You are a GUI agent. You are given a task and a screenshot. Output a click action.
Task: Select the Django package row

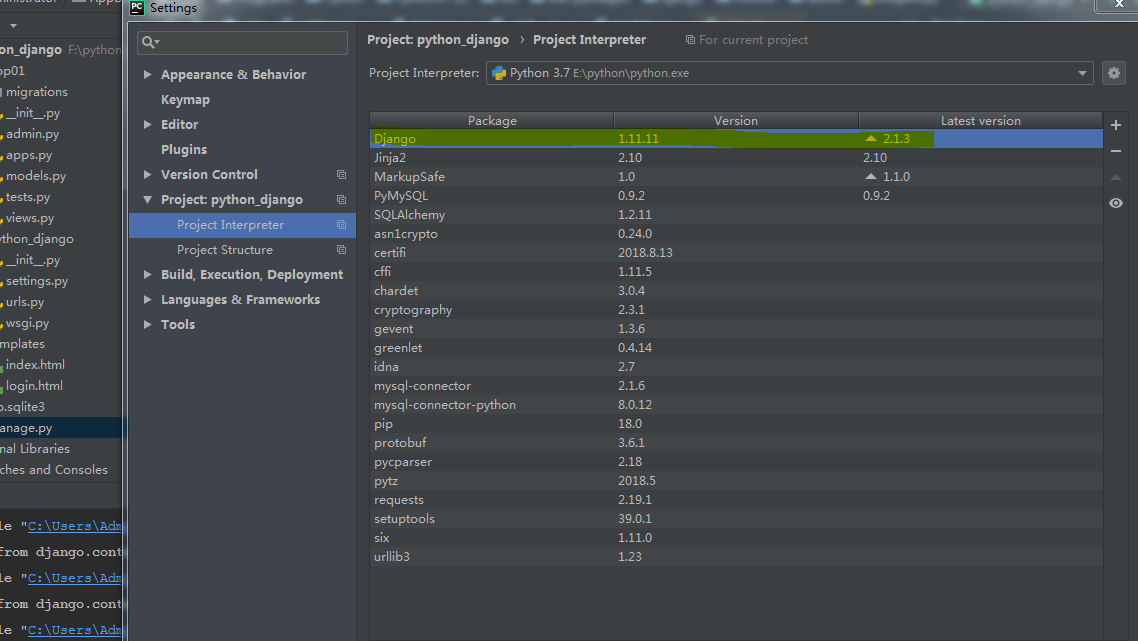[x=736, y=138]
